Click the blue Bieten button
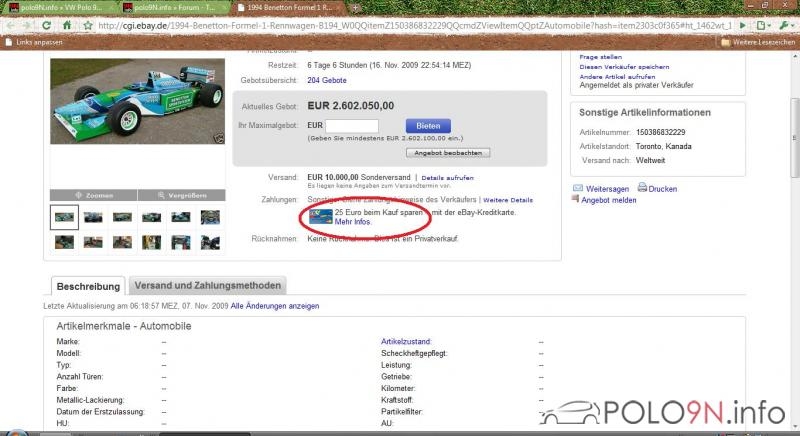The image size is (800, 436). click(428, 125)
